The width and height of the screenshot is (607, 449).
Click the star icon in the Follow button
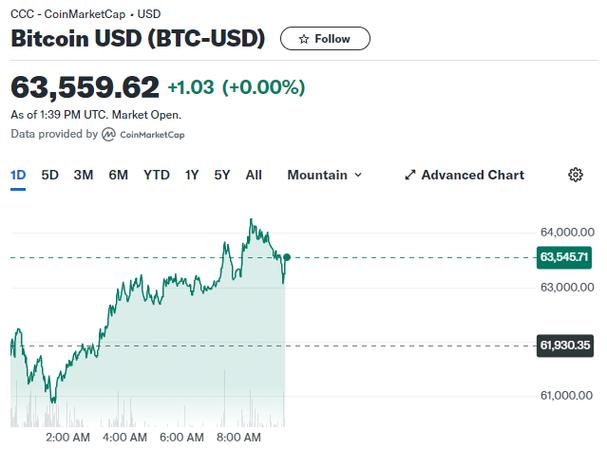[x=302, y=39]
